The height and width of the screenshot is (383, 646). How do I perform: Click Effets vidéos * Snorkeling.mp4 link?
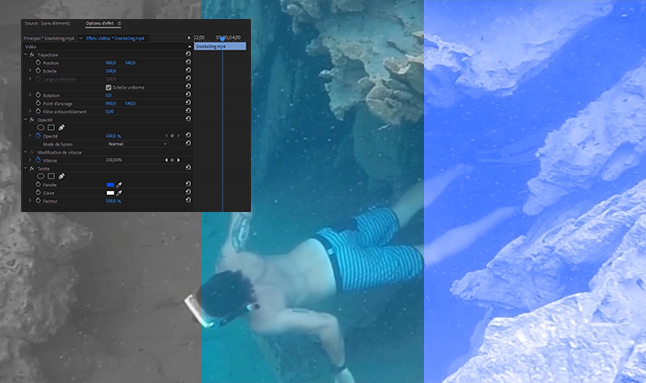point(115,38)
